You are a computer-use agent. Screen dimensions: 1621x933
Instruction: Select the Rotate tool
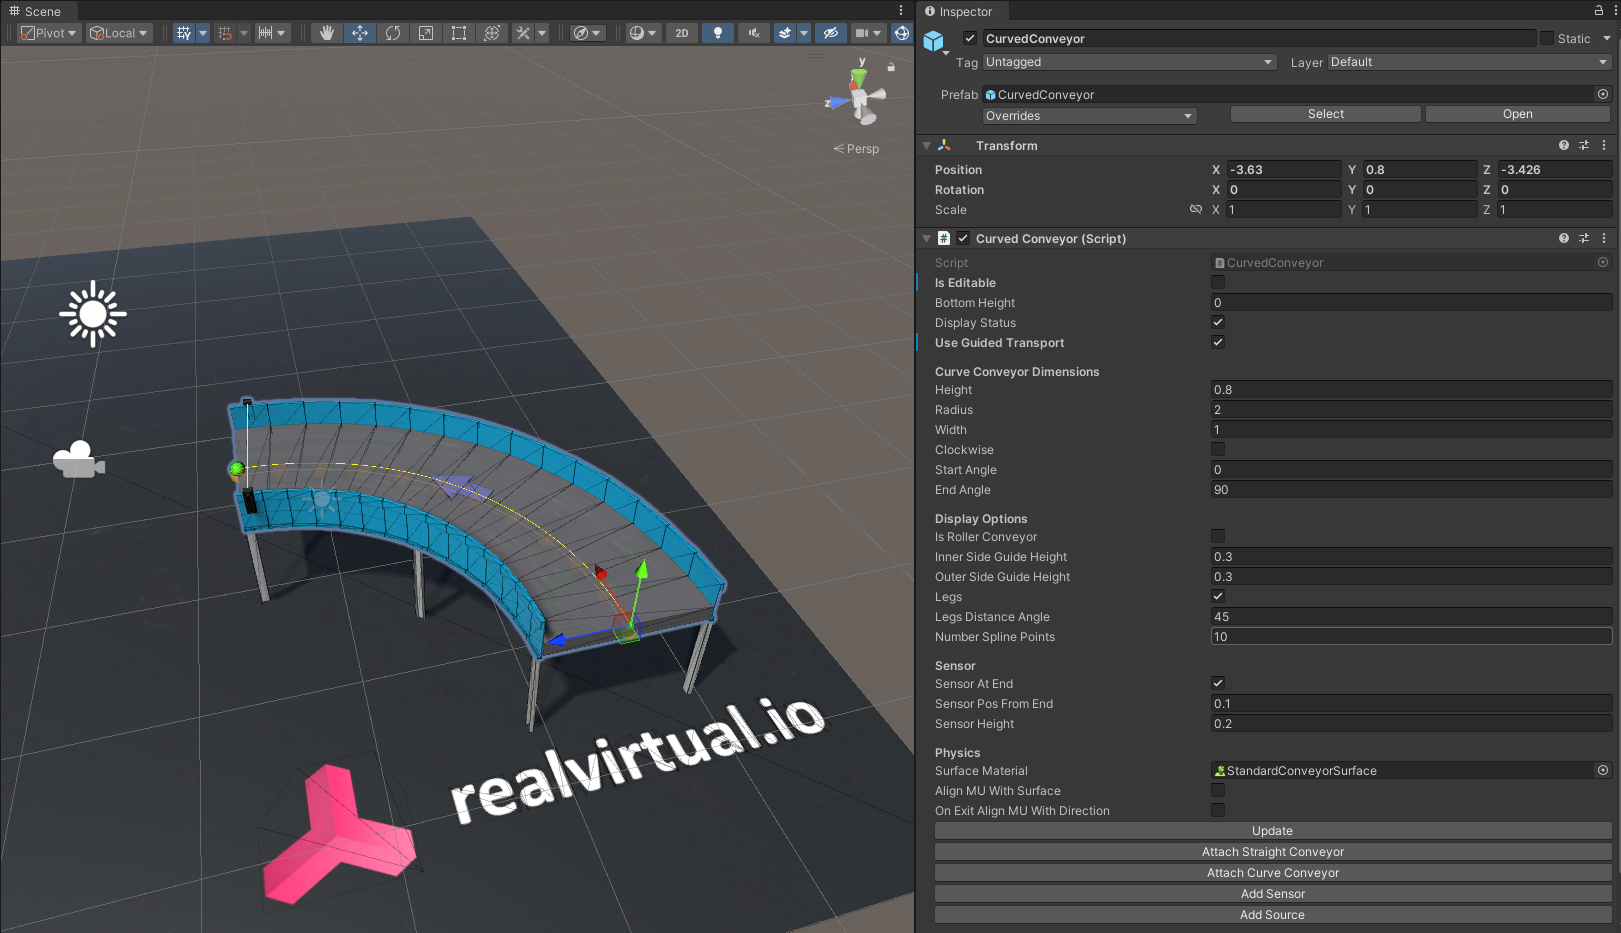393,33
